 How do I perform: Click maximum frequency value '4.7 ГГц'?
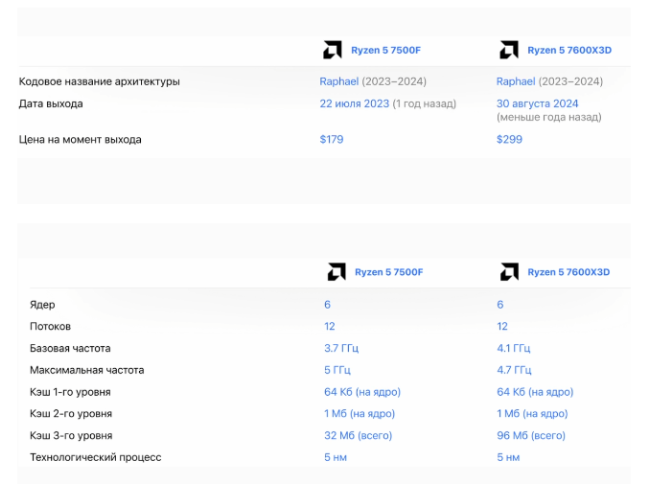coord(514,370)
